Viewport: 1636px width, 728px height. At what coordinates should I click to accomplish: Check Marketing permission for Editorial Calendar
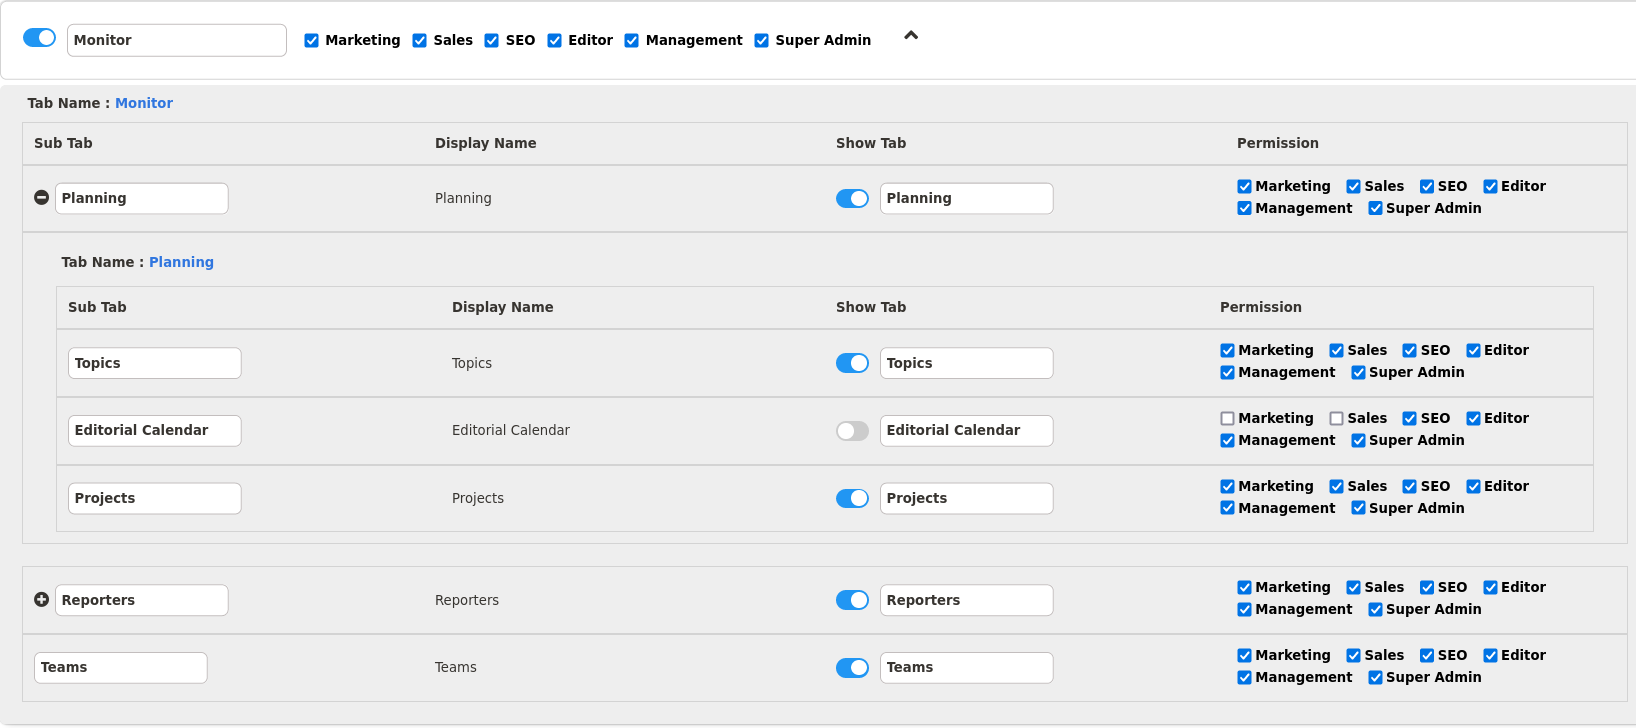[1227, 419]
